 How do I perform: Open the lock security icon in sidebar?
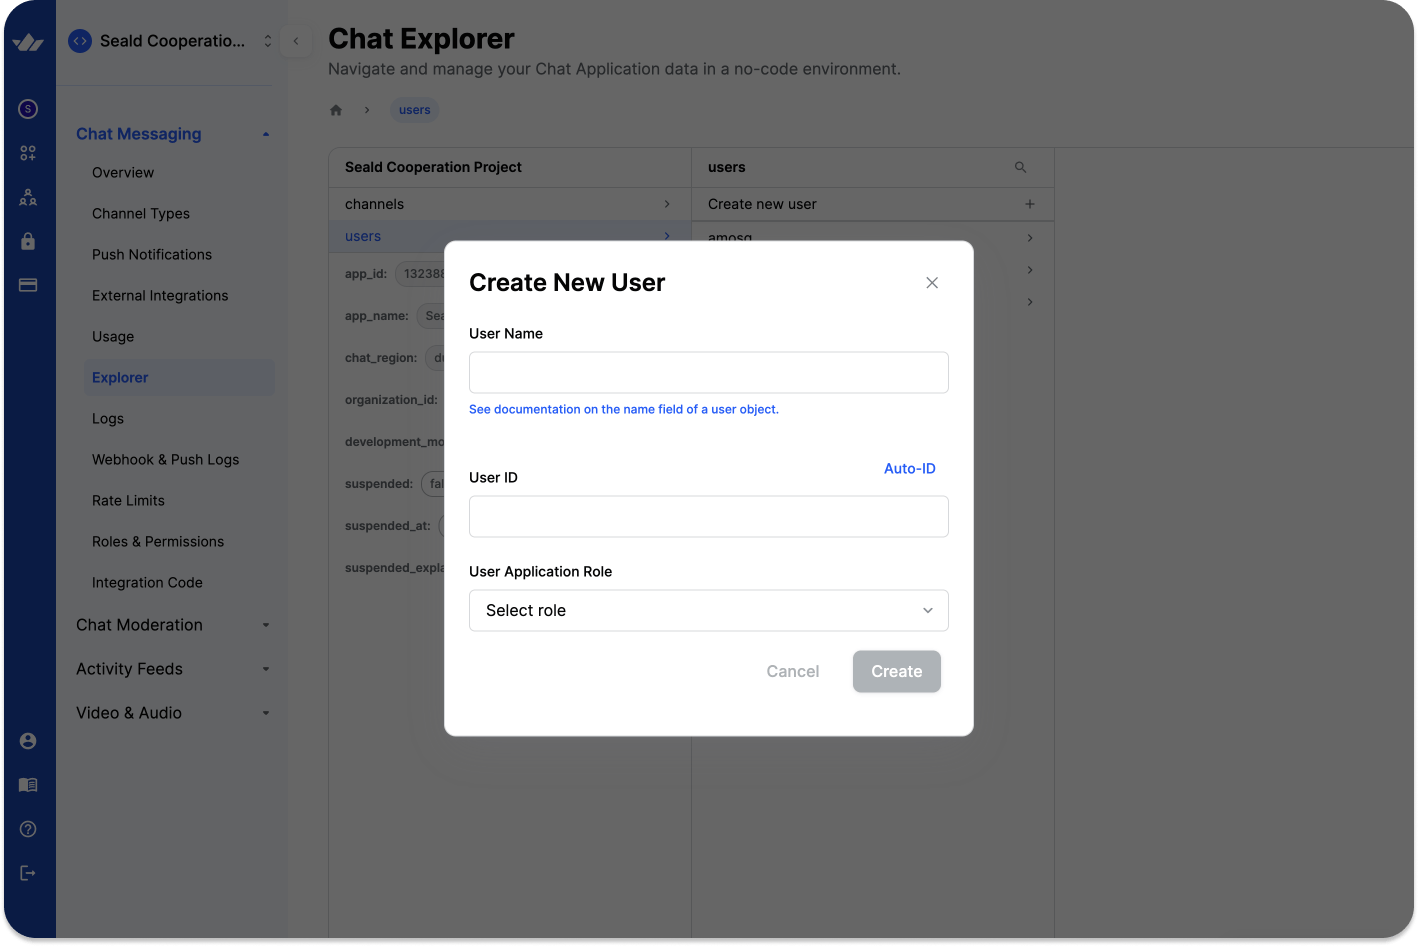click(28, 241)
